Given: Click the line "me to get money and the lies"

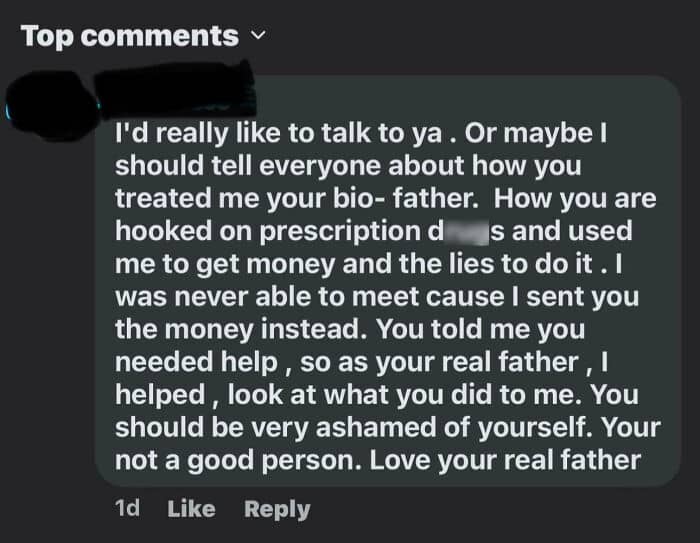Looking at the screenshot, I should pyautogui.click(x=330, y=264).
